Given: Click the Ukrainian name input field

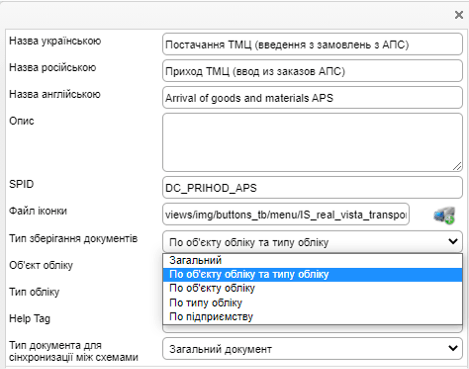Looking at the screenshot, I should point(312,44).
